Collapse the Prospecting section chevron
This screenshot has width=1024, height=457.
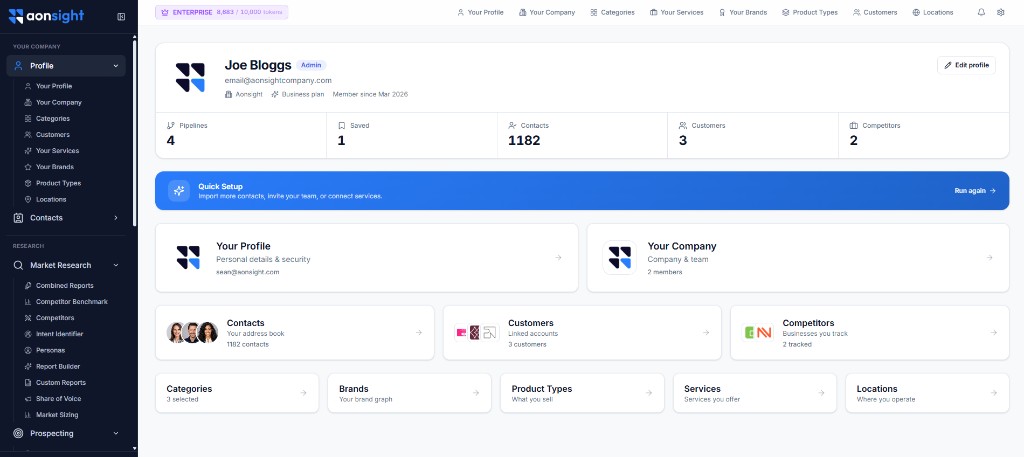pyautogui.click(x=116, y=433)
